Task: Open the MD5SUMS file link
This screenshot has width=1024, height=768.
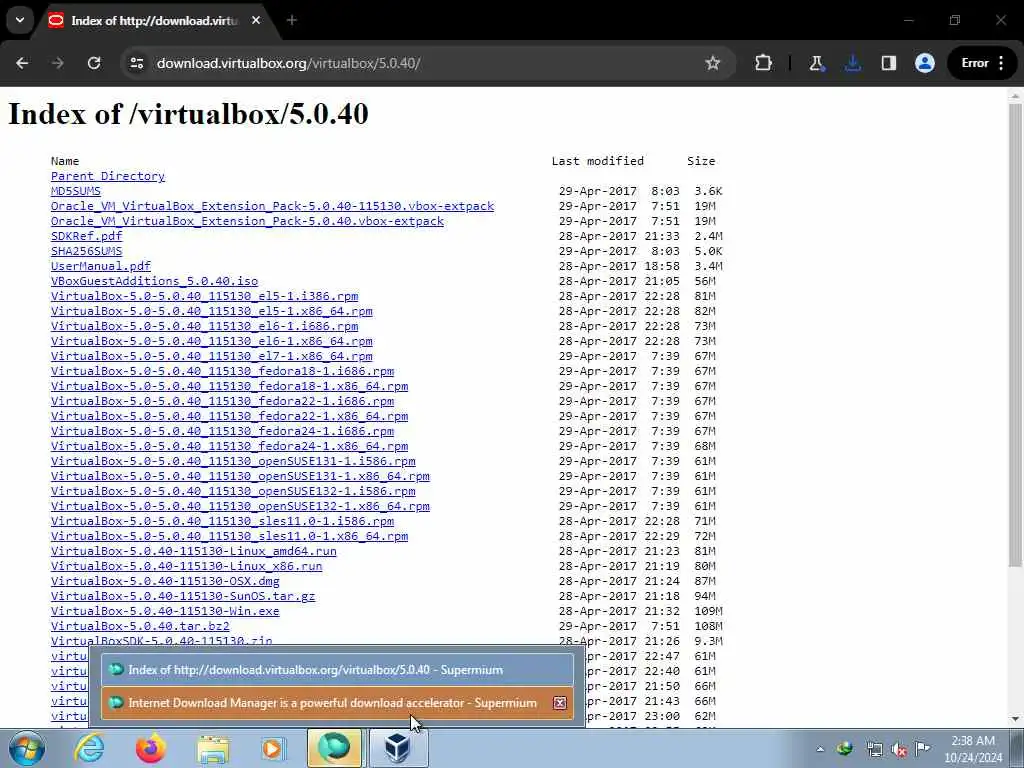Action: (x=76, y=191)
